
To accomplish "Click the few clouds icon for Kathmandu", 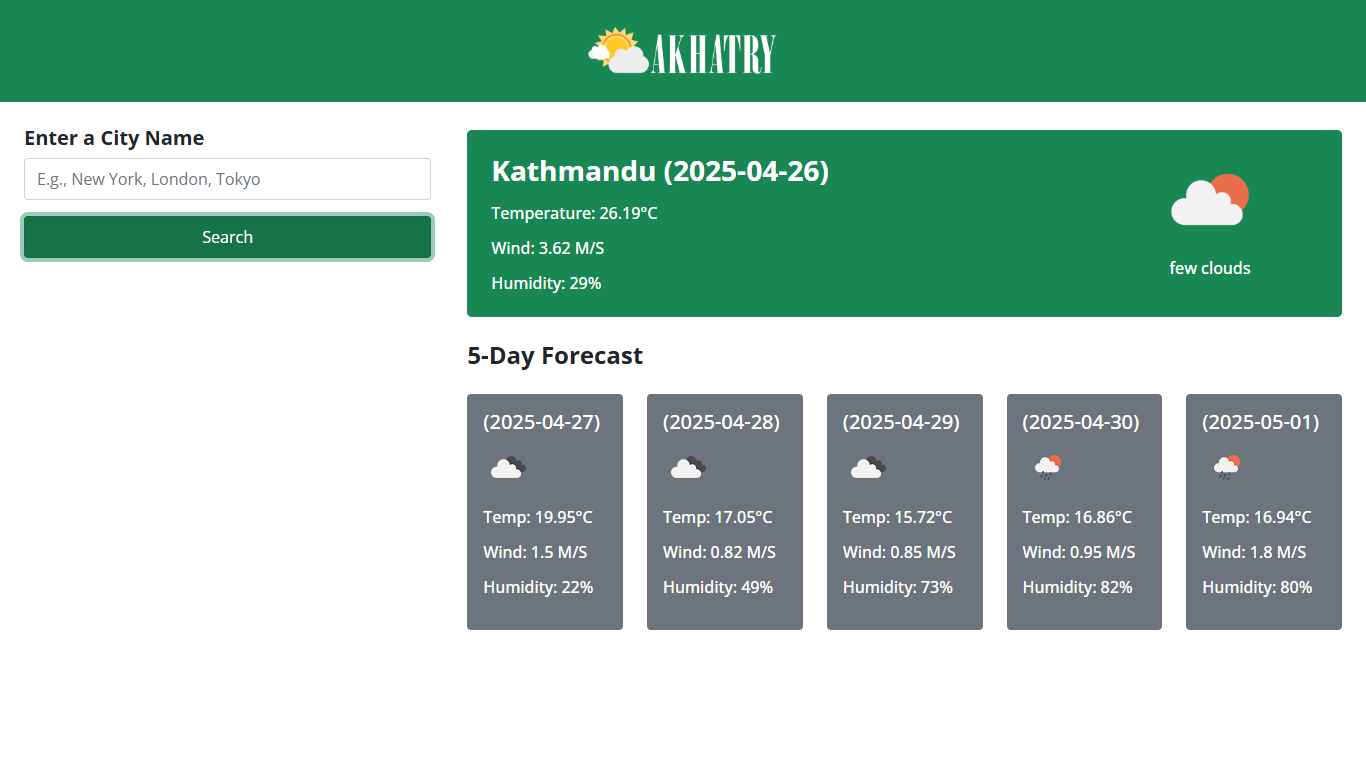I will click(x=1209, y=201).
